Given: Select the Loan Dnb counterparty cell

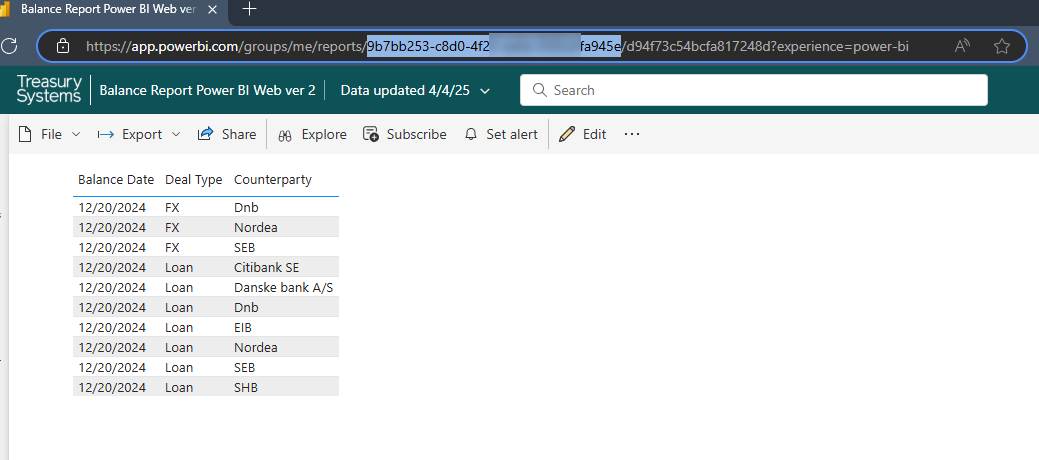Looking at the screenshot, I should 246,308.
